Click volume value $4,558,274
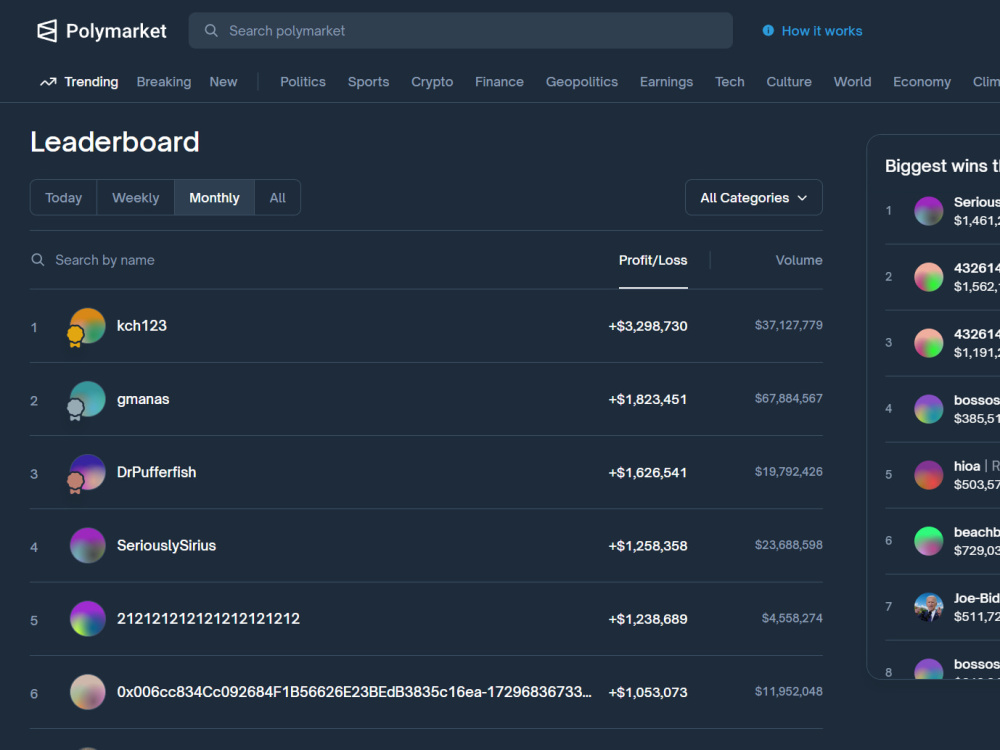The height and width of the screenshot is (750, 1000). (x=792, y=619)
